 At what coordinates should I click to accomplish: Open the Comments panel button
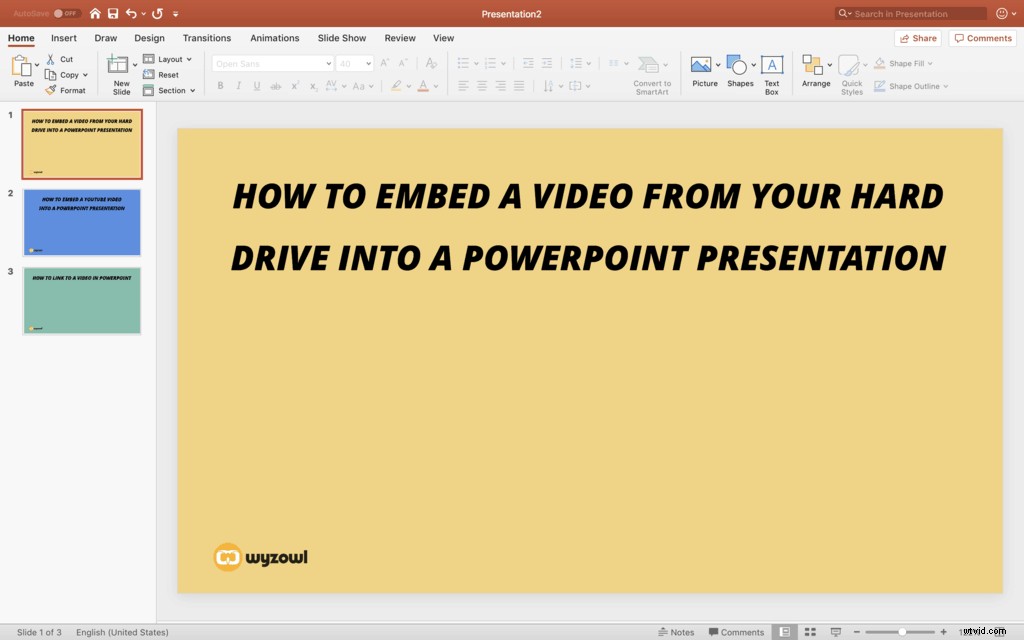(982, 37)
